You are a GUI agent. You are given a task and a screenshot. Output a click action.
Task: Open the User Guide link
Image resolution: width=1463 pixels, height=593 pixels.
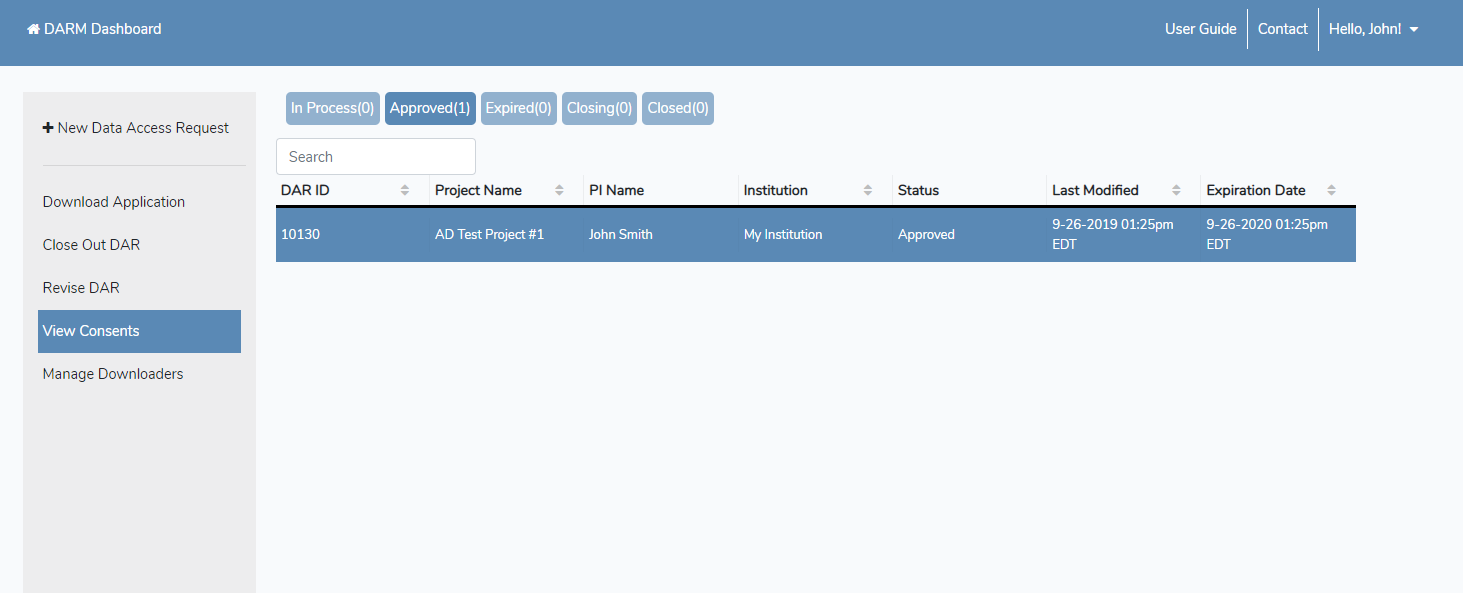[x=1200, y=29]
